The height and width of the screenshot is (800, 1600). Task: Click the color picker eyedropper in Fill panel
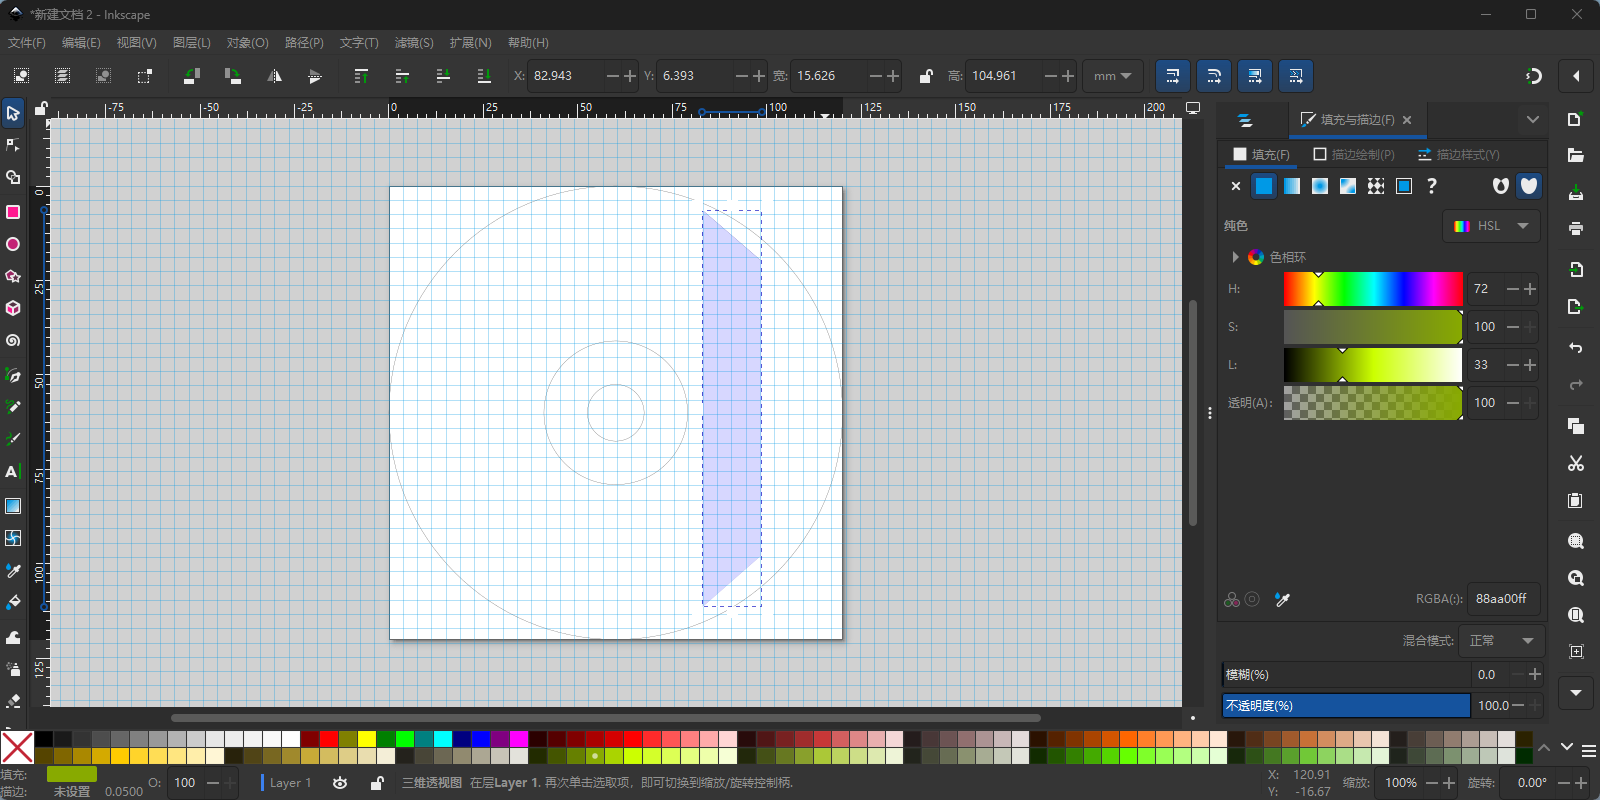pyautogui.click(x=1283, y=599)
